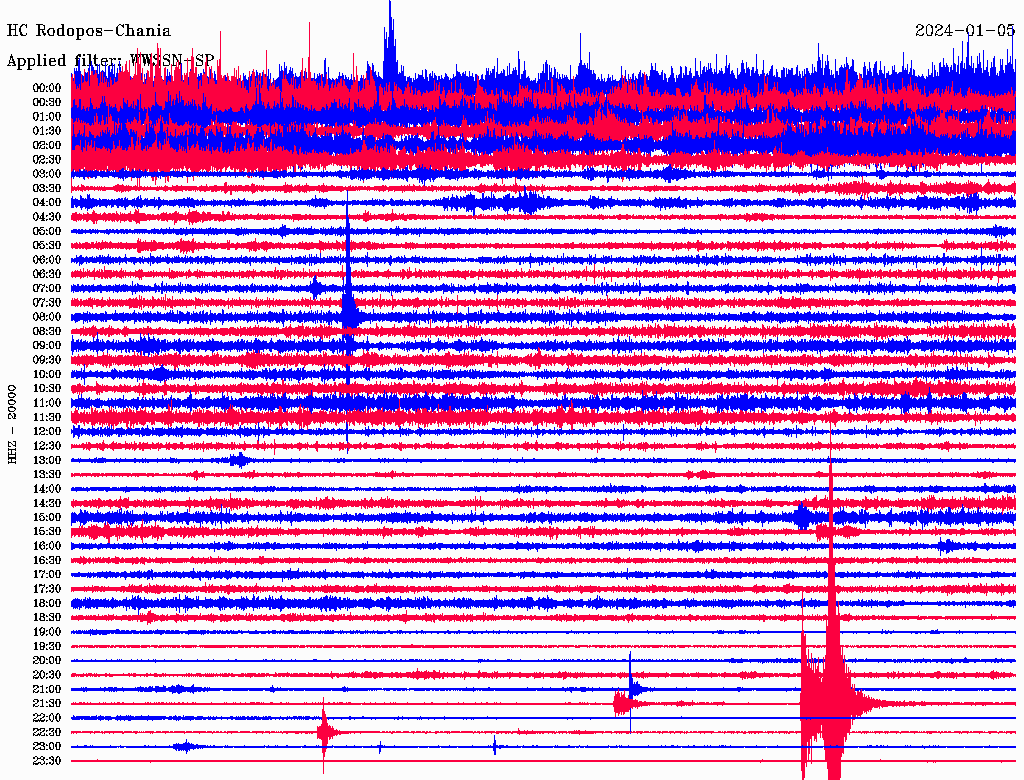Click the 15:00 time label
This screenshot has width=1024, height=780.
point(47,517)
